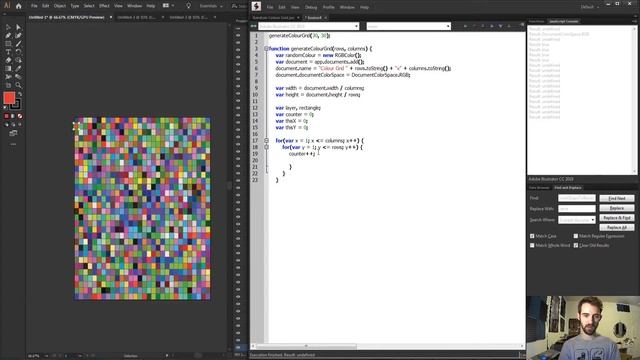
Task: Select the Eraser tool
Action: tap(8, 60)
